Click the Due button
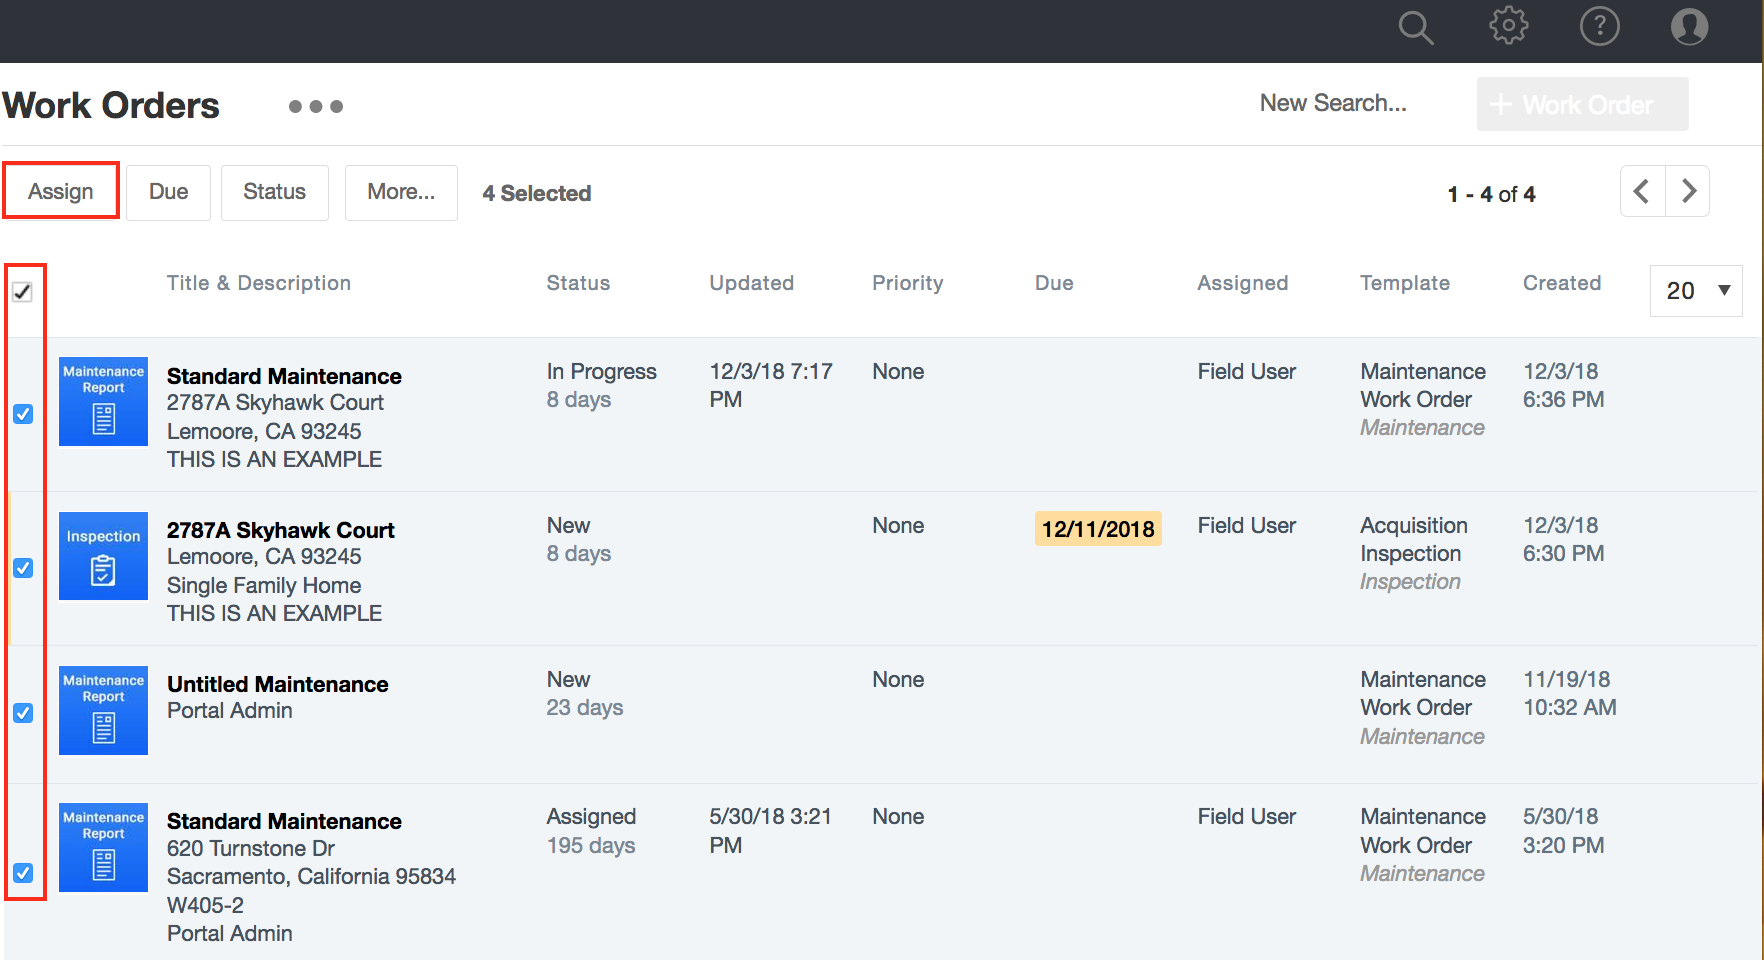1764x960 pixels. (x=168, y=192)
